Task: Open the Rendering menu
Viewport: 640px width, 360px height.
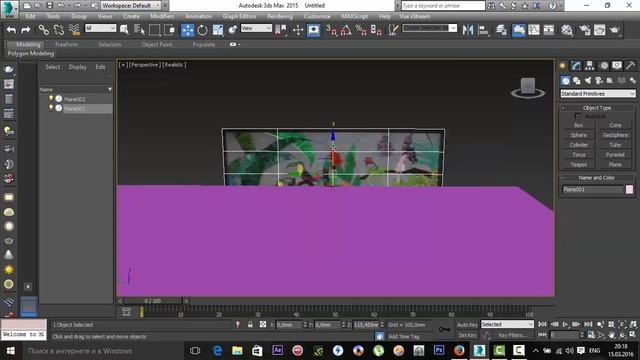Action: pos(280,16)
